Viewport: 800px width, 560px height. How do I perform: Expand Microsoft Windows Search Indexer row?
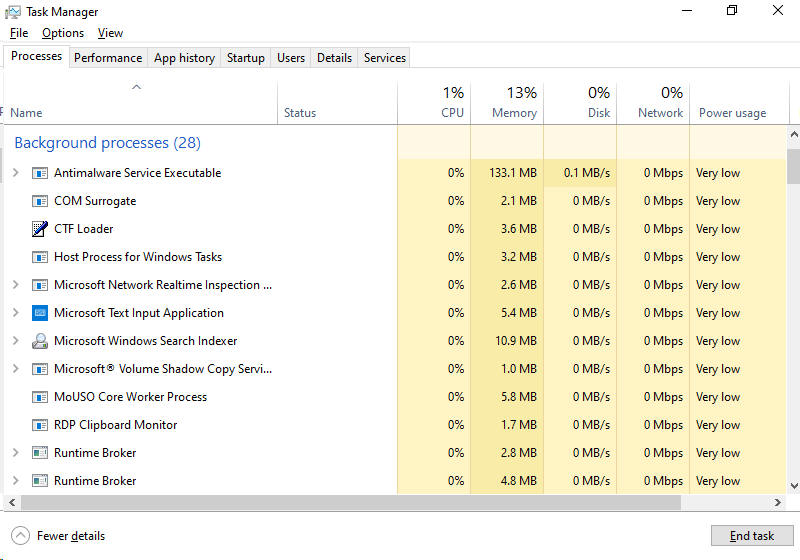pyautogui.click(x=16, y=341)
